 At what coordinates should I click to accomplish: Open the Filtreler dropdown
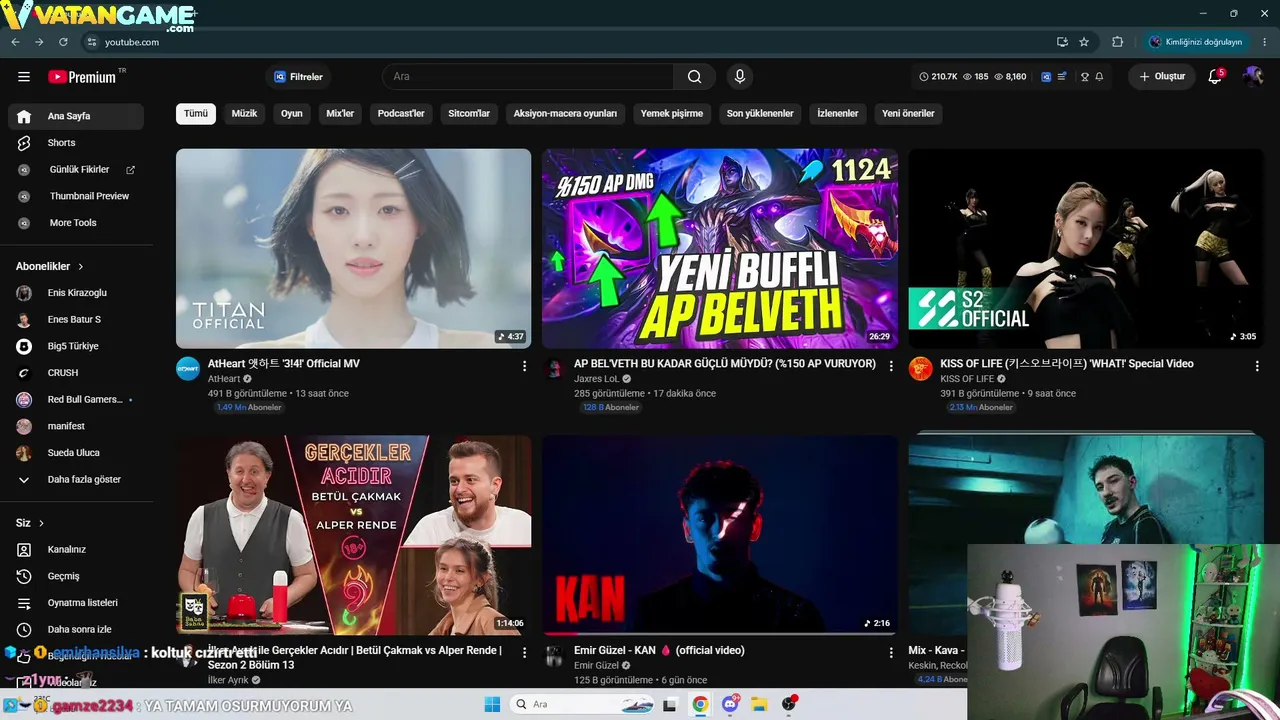pyautogui.click(x=299, y=77)
